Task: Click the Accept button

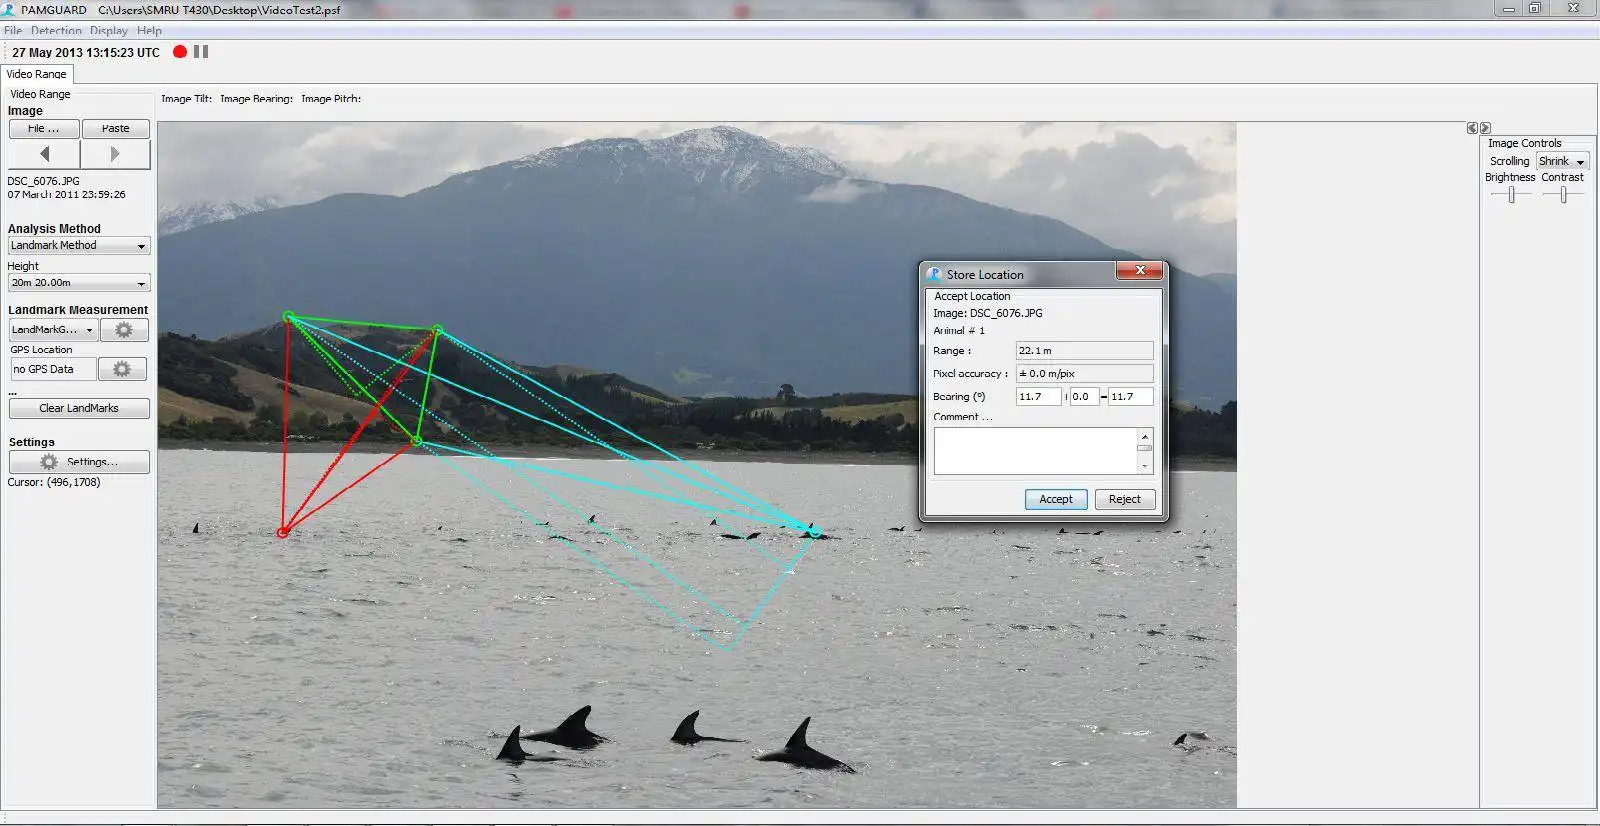Action: tap(1056, 499)
